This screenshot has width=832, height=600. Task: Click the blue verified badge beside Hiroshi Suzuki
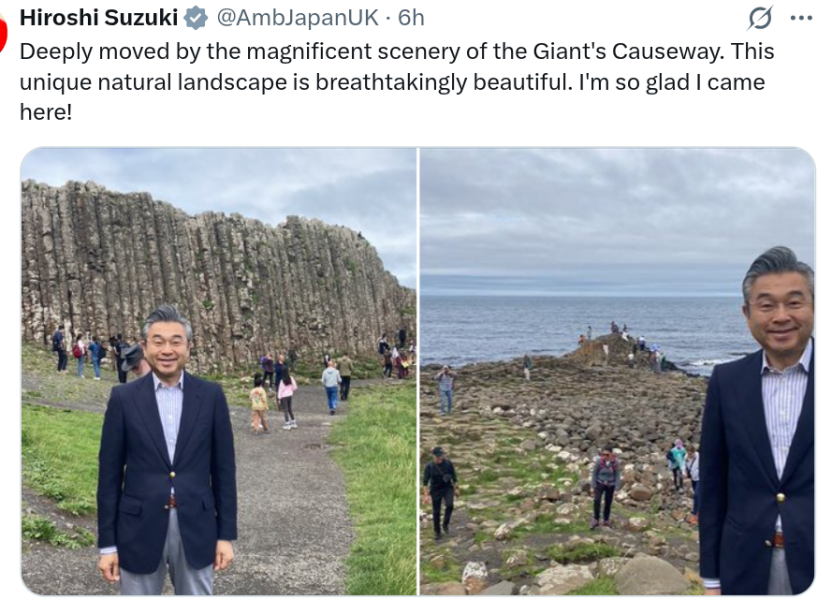click(x=196, y=18)
